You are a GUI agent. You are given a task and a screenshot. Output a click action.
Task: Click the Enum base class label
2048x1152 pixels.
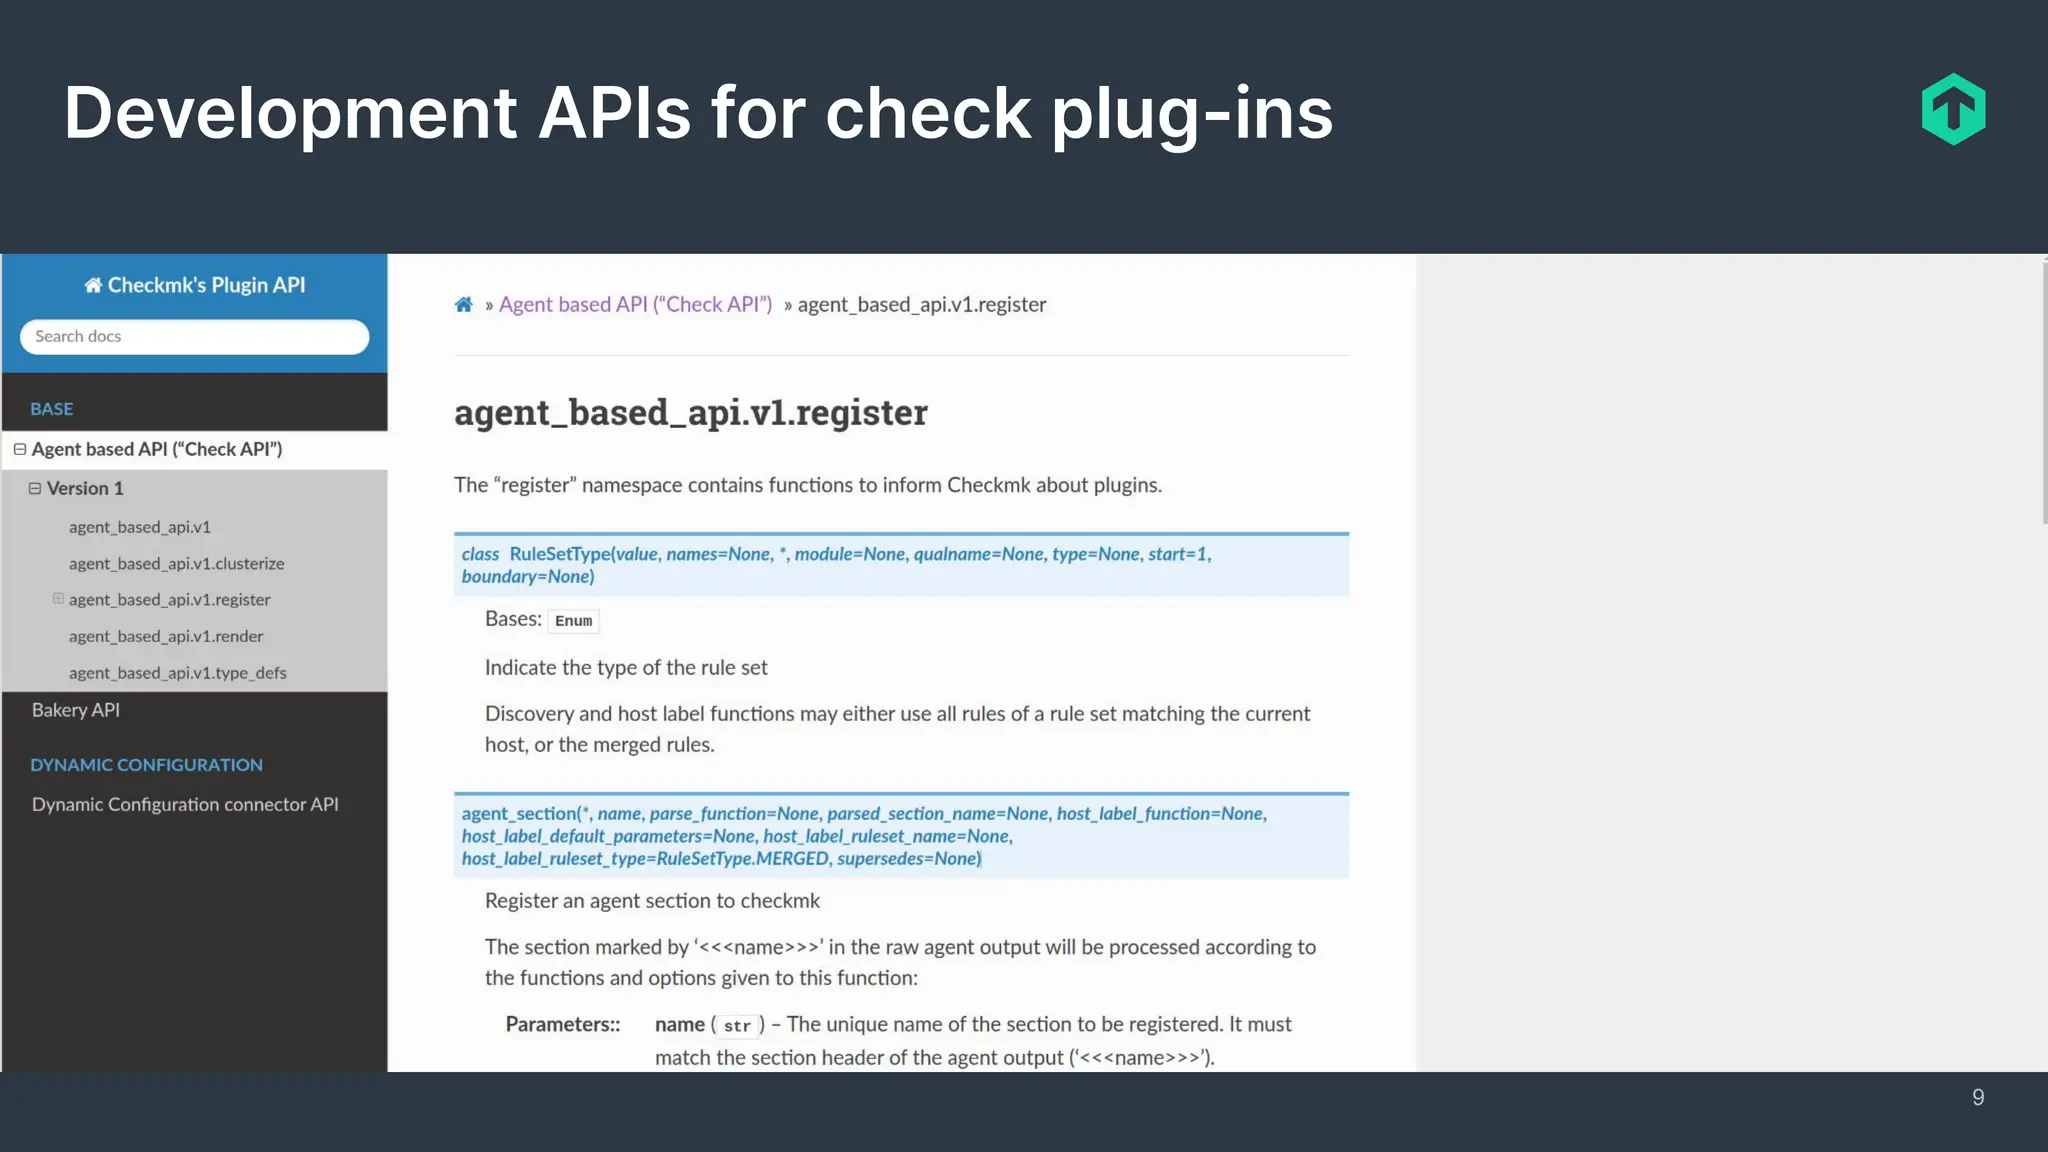click(x=574, y=620)
